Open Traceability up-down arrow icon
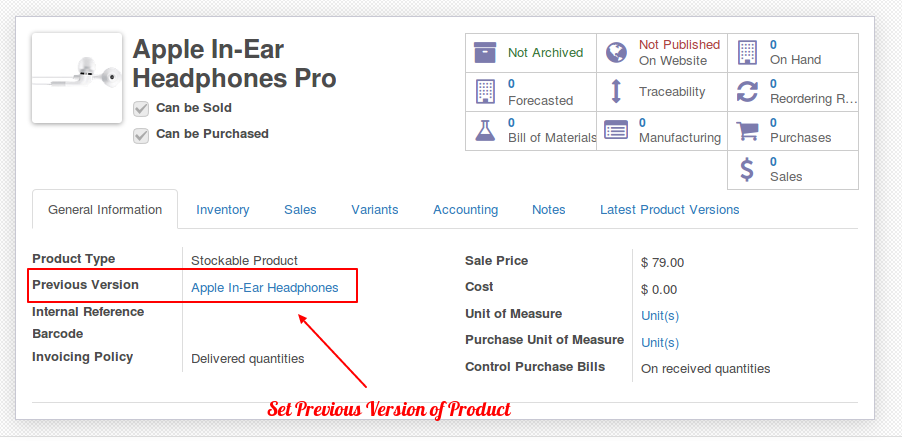Image resolution: width=902 pixels, height=441 pixels. coord(616,91)
